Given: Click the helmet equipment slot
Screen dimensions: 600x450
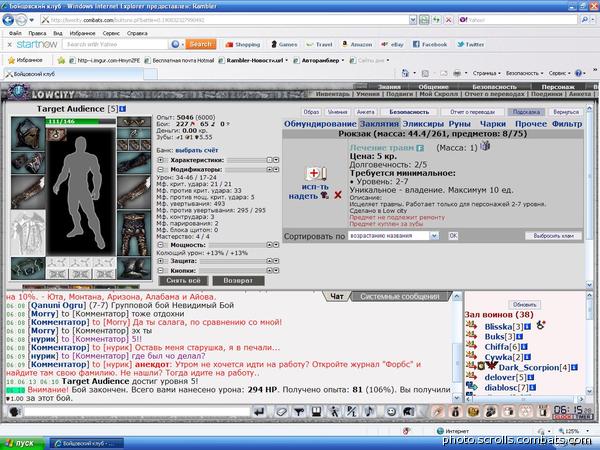Looking at the screenshot, I should (x=28, y=134).
